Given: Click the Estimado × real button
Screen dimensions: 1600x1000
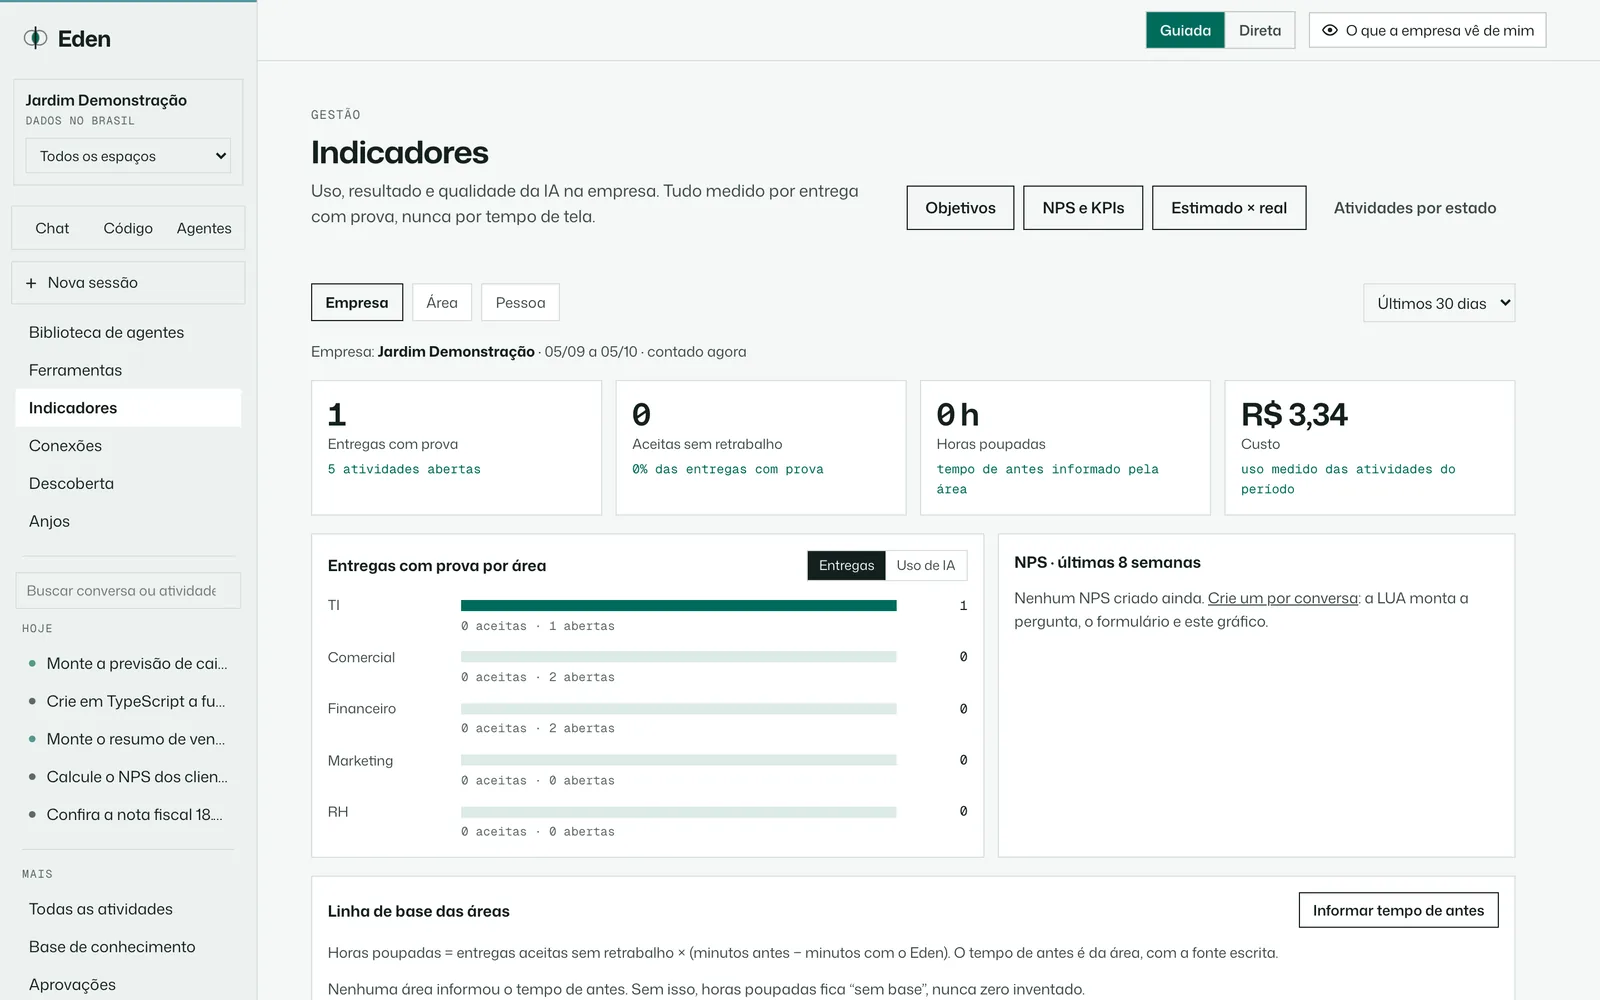Looking at the screenshot, I should click(1229, 208).
